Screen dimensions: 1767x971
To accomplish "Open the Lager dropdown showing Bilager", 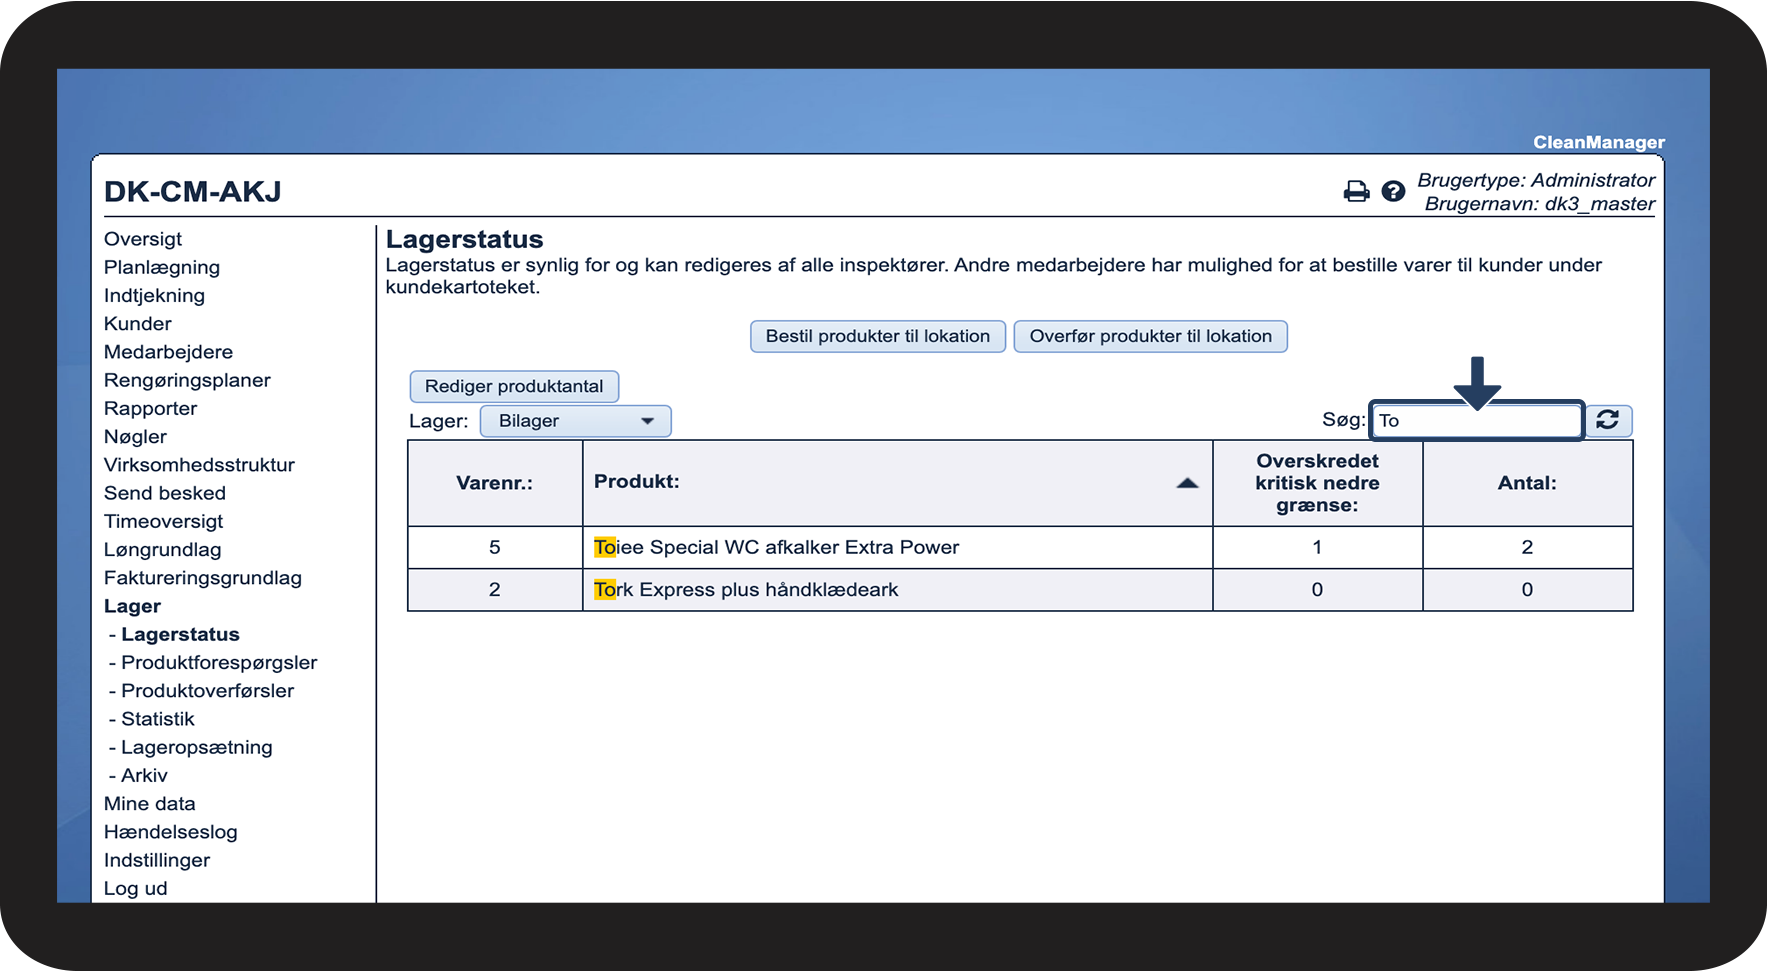I will tap(575, 421).
